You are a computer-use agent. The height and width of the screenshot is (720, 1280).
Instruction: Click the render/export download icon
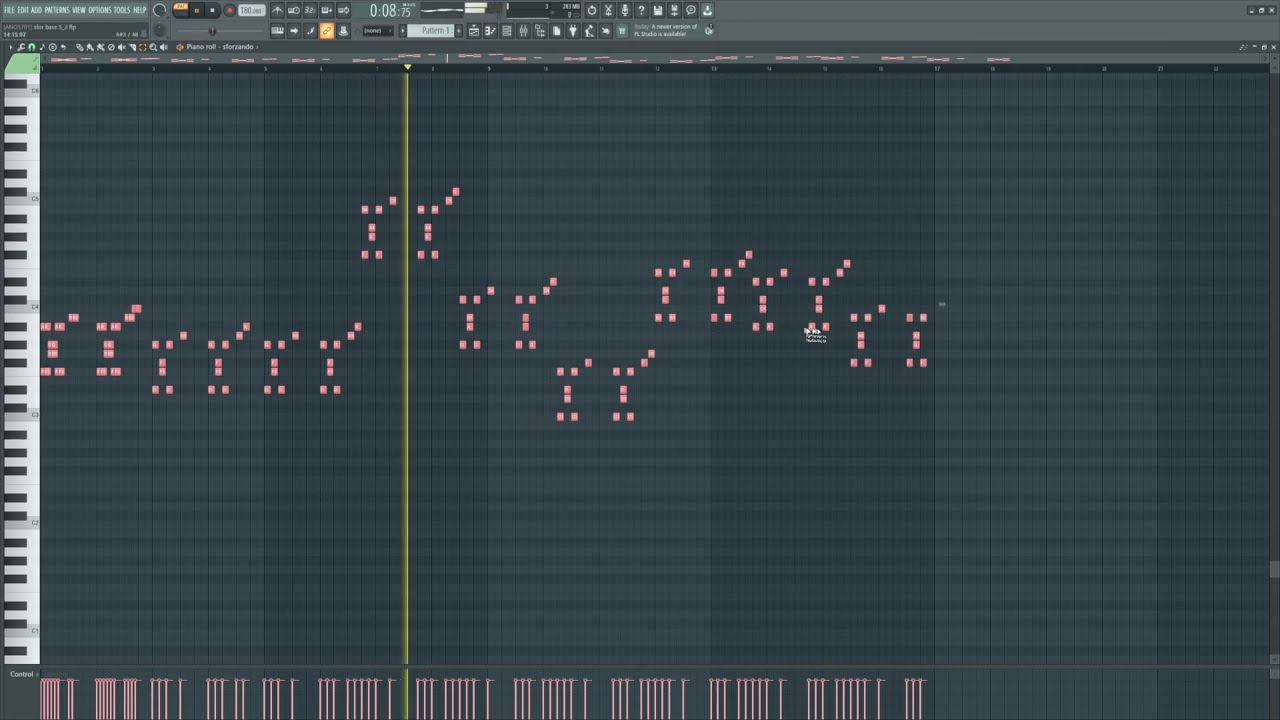coord(707,10)
